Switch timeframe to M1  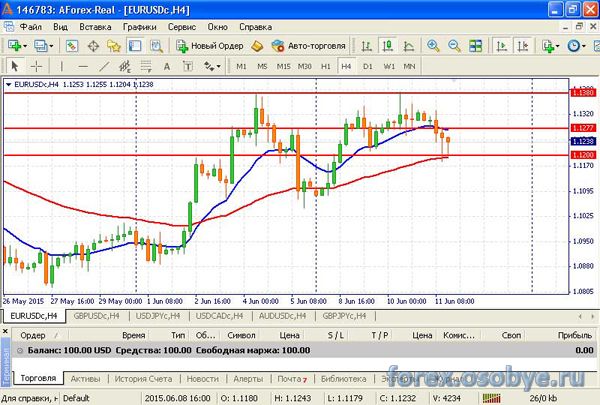[x=241, y=66]
